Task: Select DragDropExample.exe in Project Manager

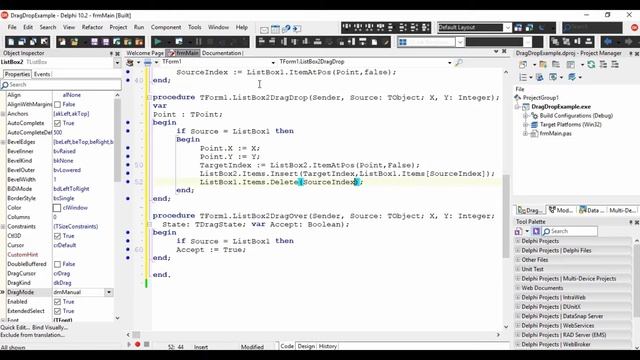Action: point(561,107)
